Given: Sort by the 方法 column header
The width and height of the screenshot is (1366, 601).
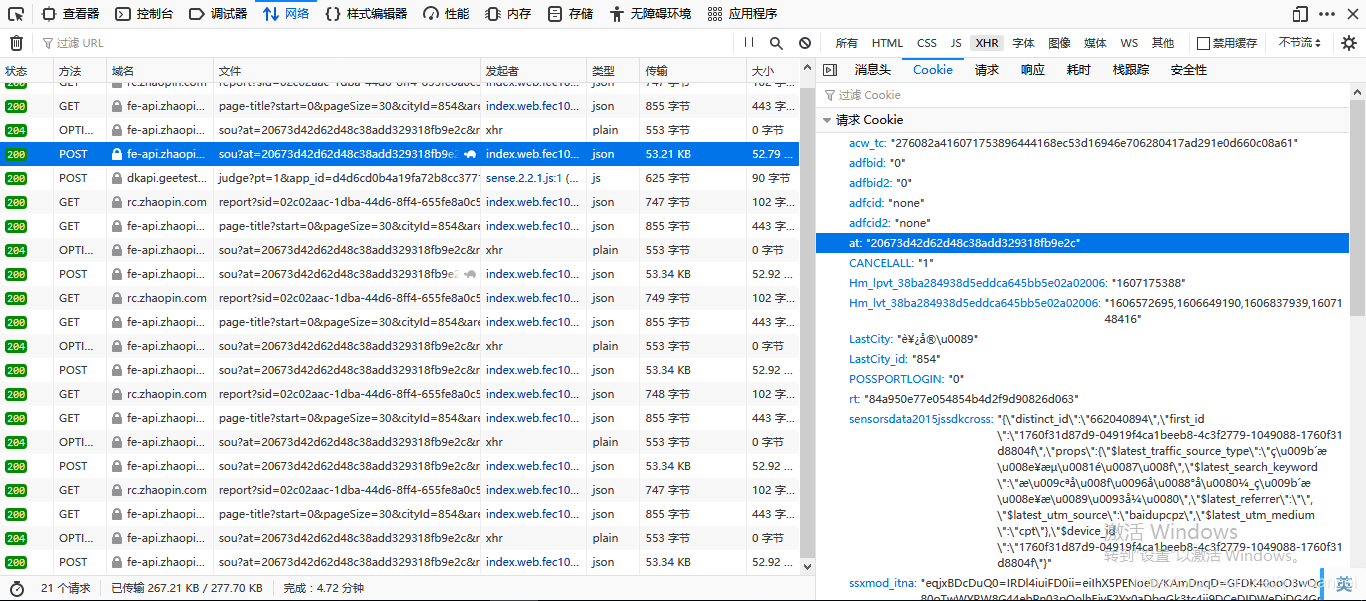Looking at the screenshot, I should (80, 70).
